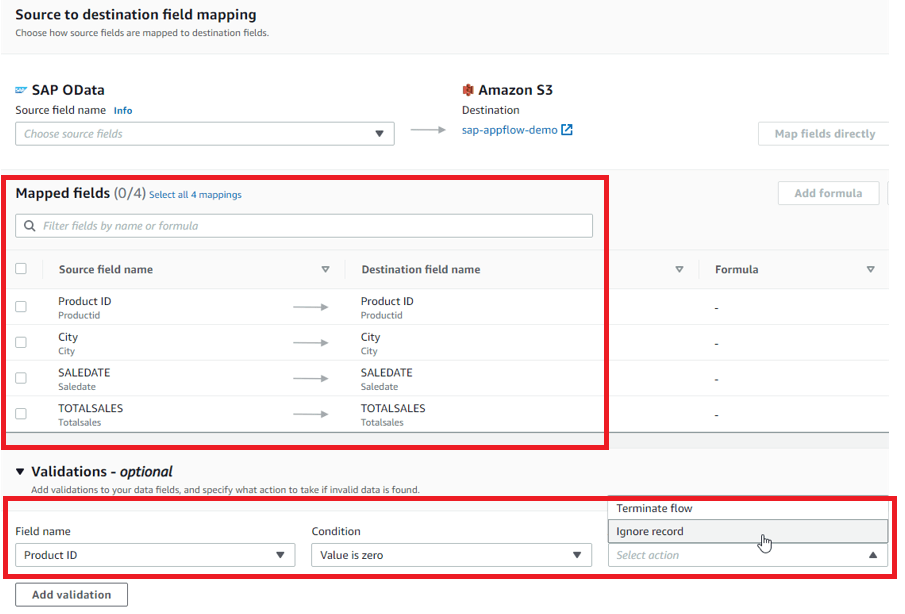Click source Product ID field text
The image size is (905, 614).
pyautogui.click(x=85, y=301)
